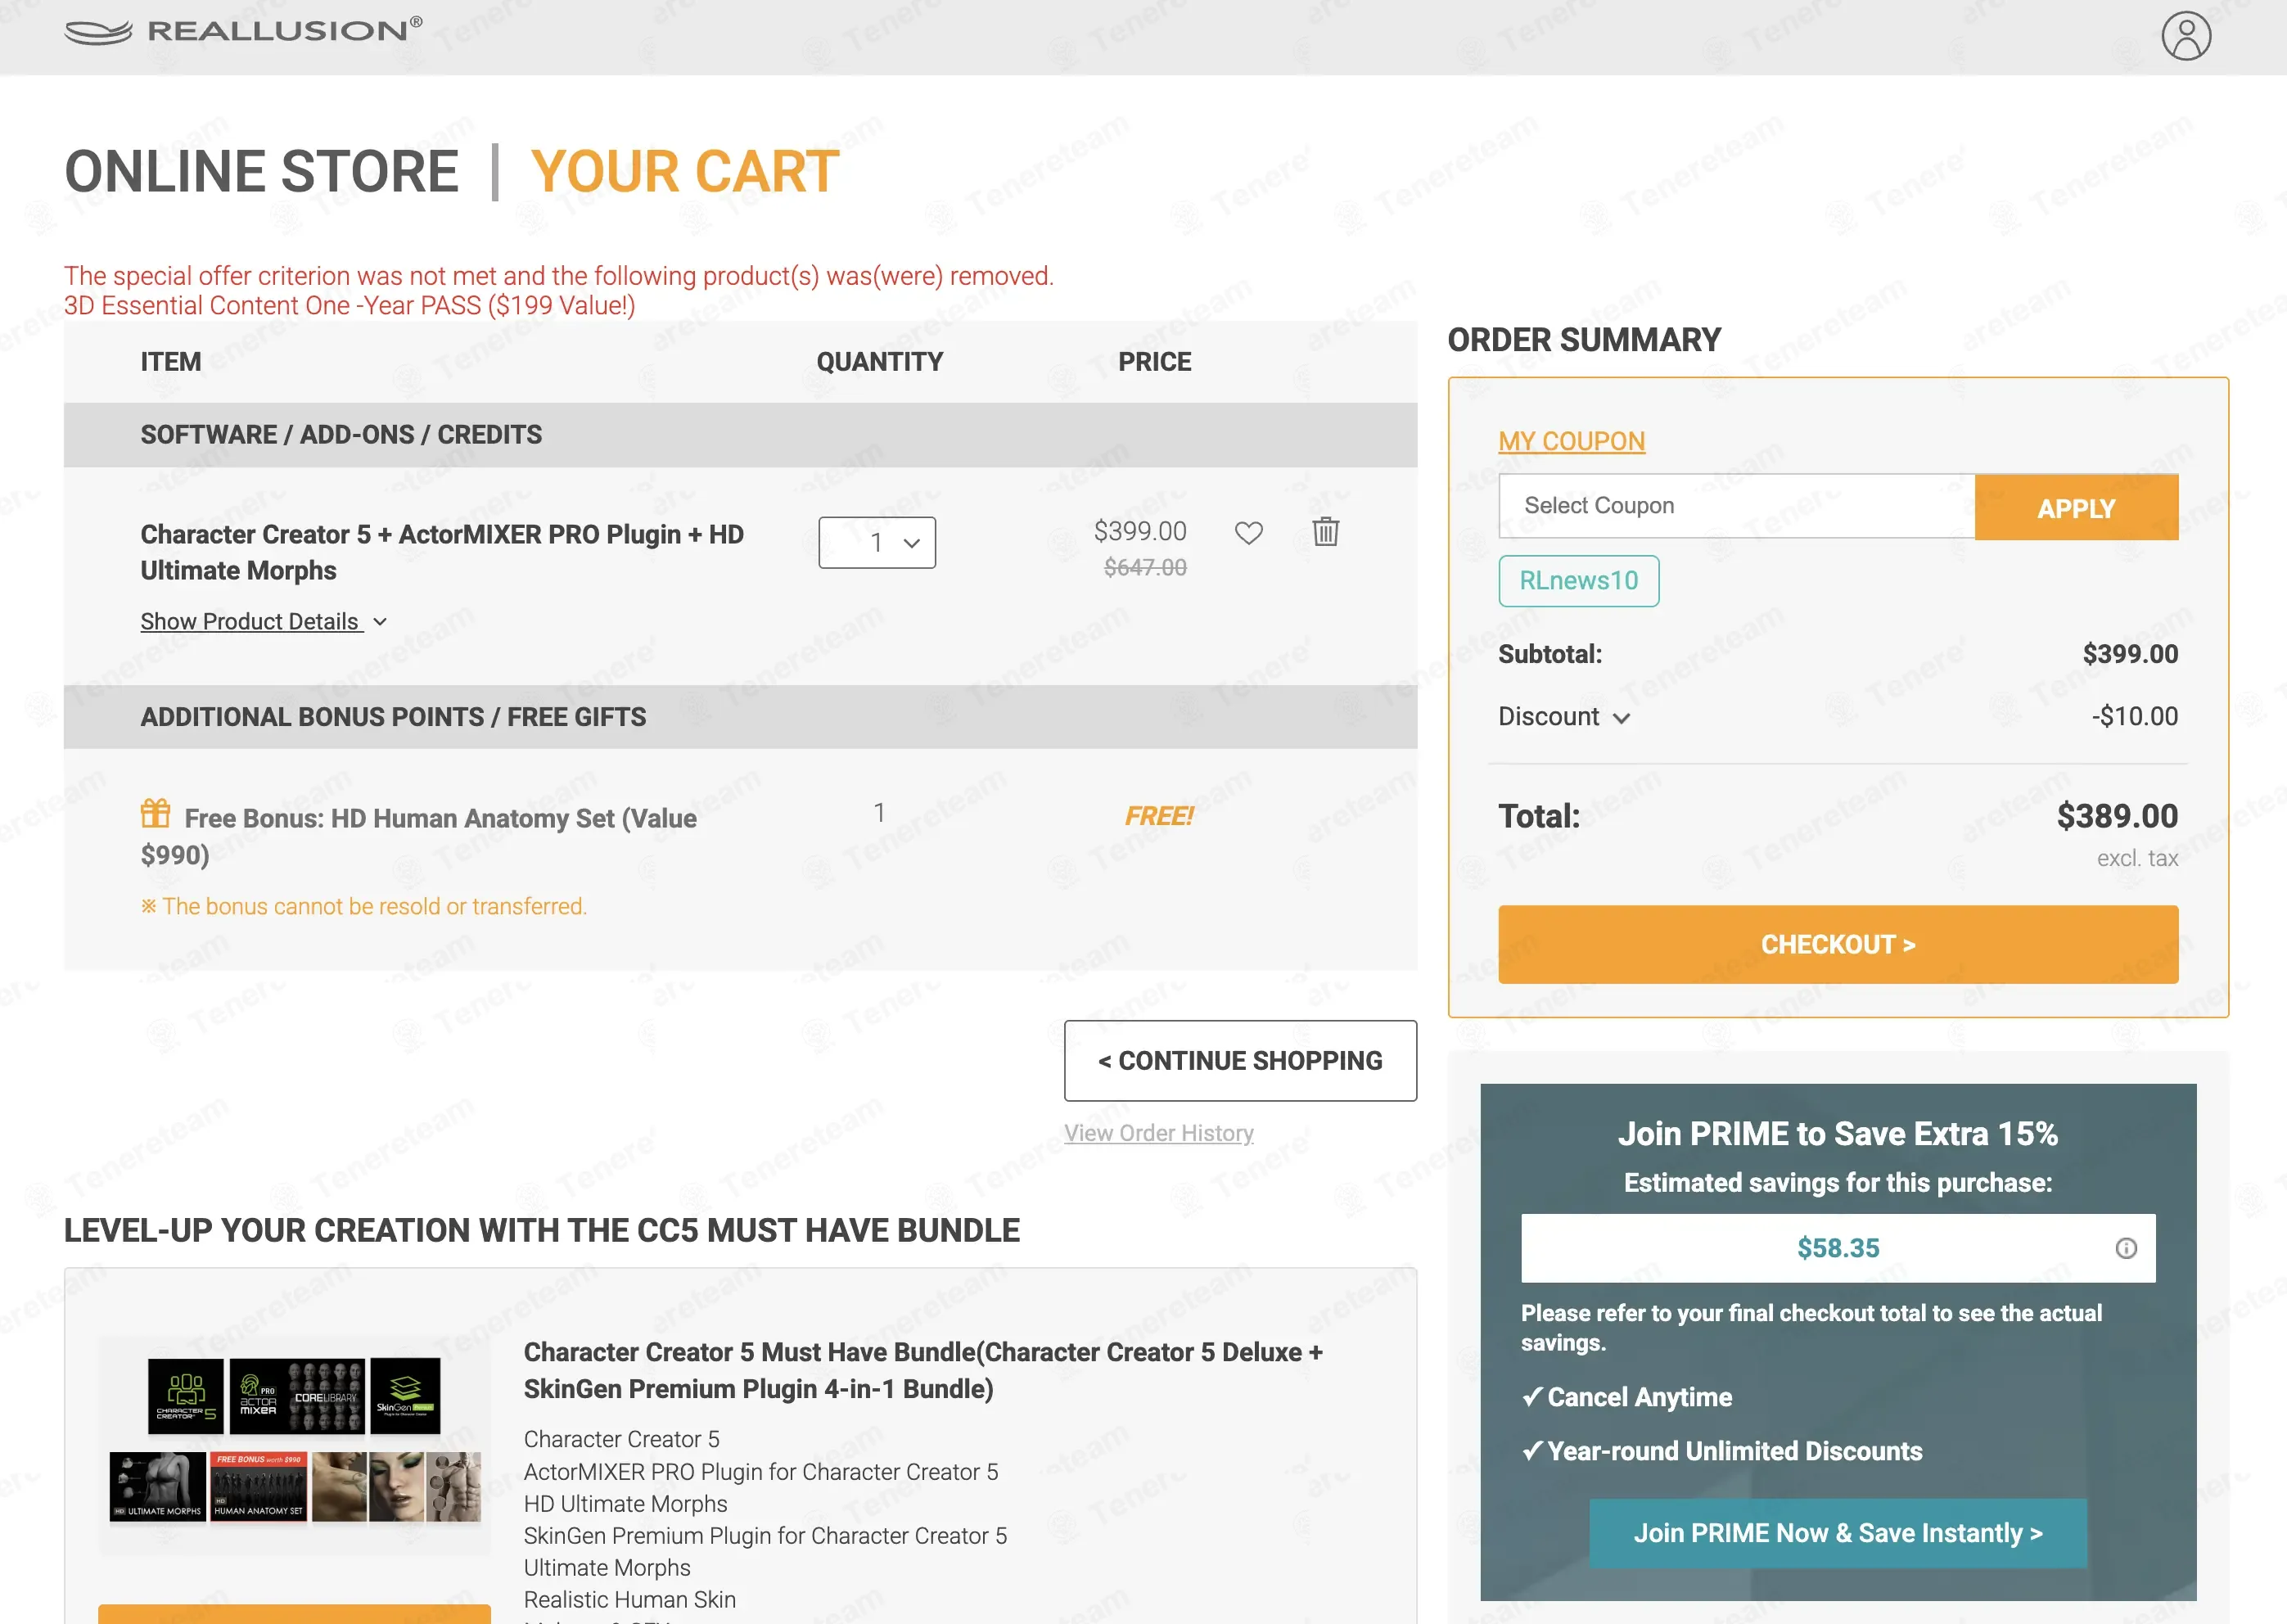The width and height of the screenshot is (2287, 1624).
Task: Open View Order History link
Action: point(1158,1133)
